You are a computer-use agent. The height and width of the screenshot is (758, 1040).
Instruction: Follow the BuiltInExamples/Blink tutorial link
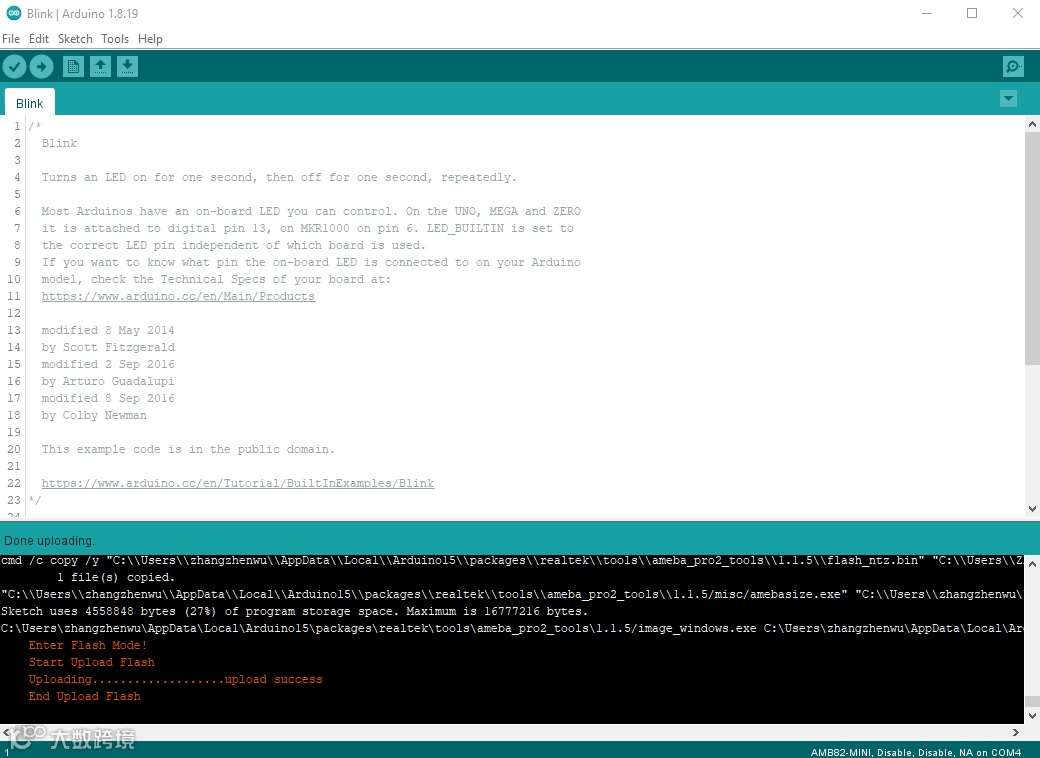[238, 483]
